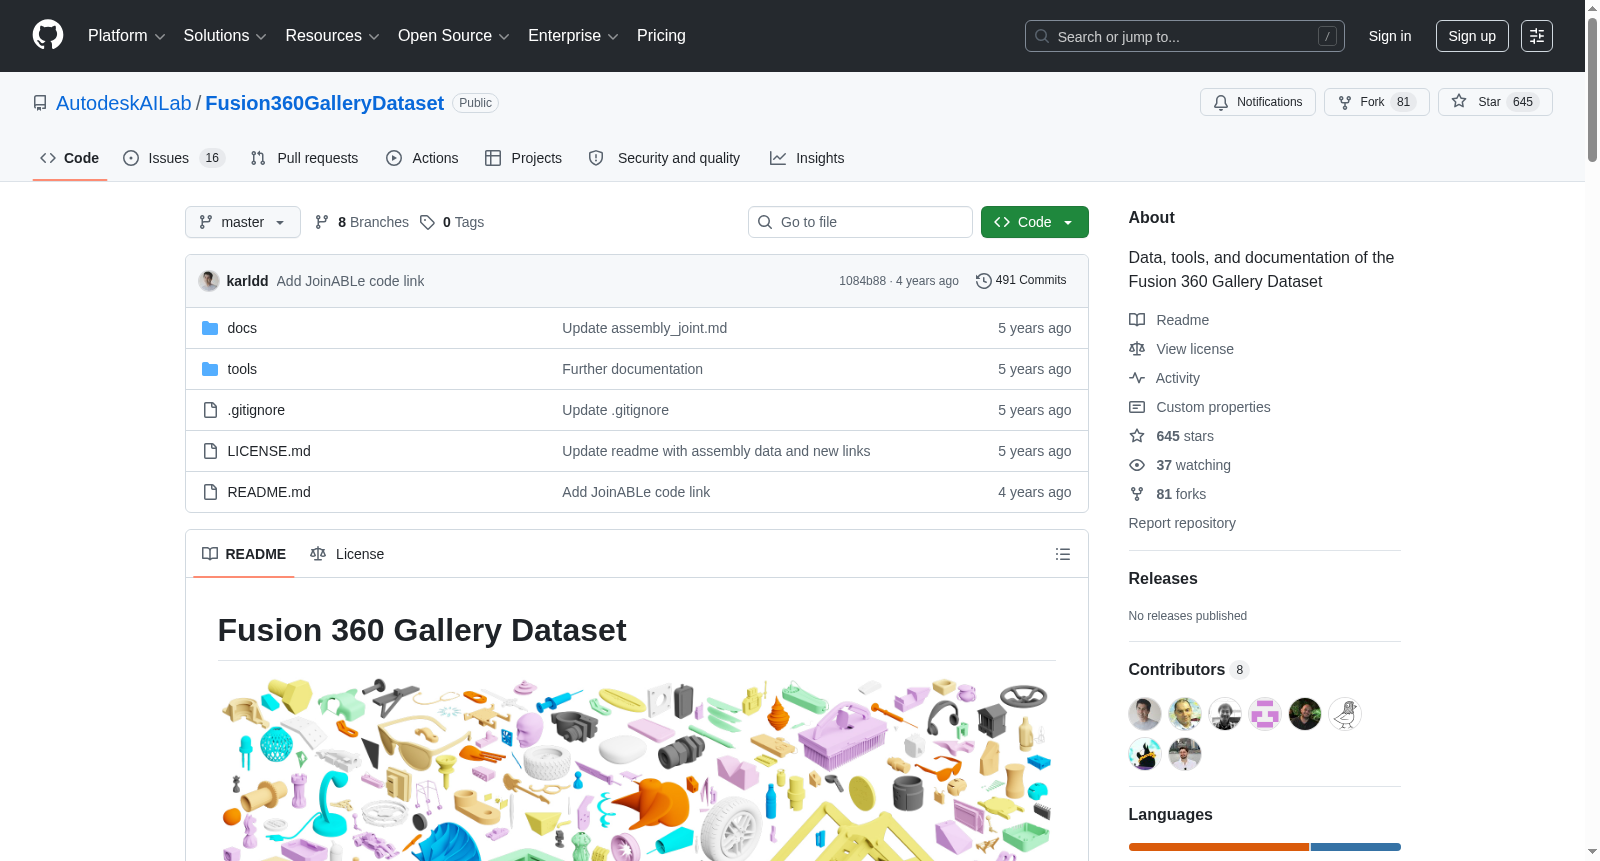
Task: Click the tags label icon
Action: [x=428, y=222]
